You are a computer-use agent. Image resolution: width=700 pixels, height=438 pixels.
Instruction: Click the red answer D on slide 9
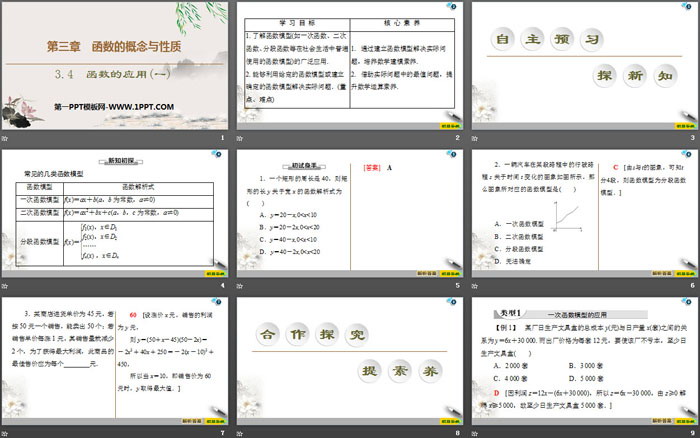point(496,393)
